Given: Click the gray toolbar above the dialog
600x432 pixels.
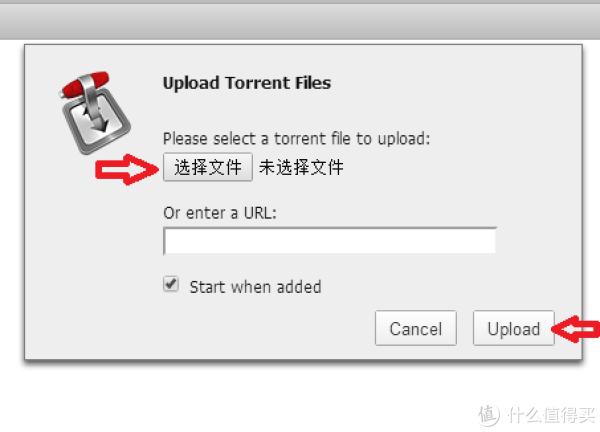Looking at the screenshot, I should pos(300,21).
